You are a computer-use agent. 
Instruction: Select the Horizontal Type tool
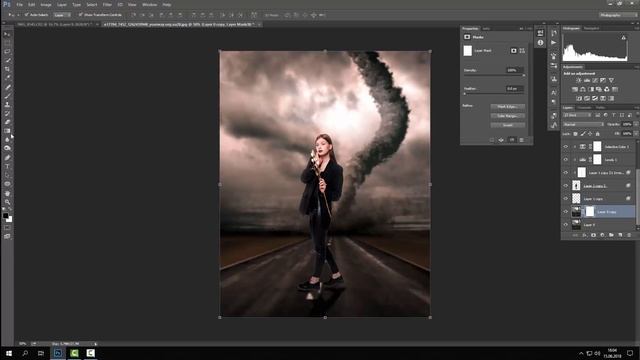(x=7, y=167)
